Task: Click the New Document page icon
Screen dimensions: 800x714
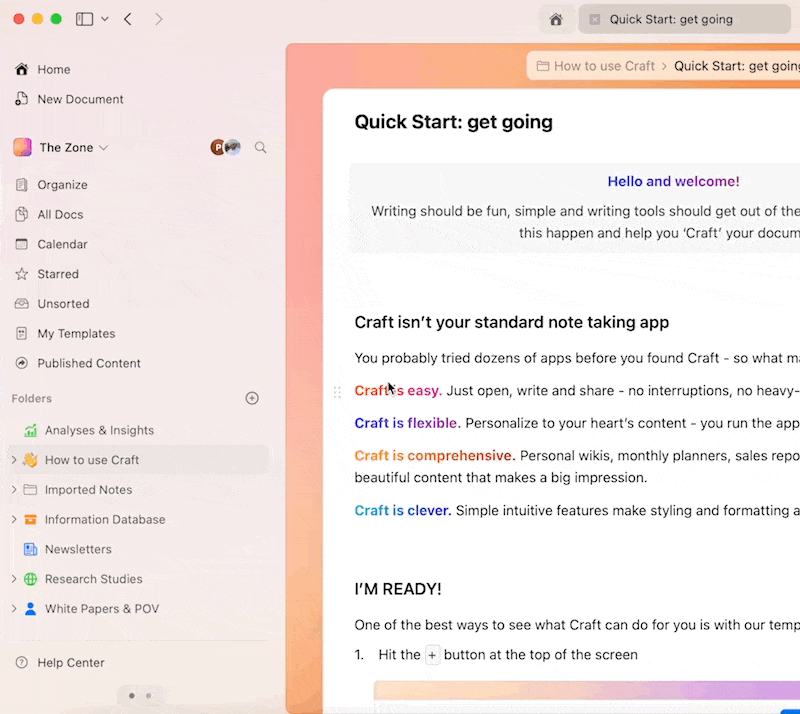Action: pos(21,99)
